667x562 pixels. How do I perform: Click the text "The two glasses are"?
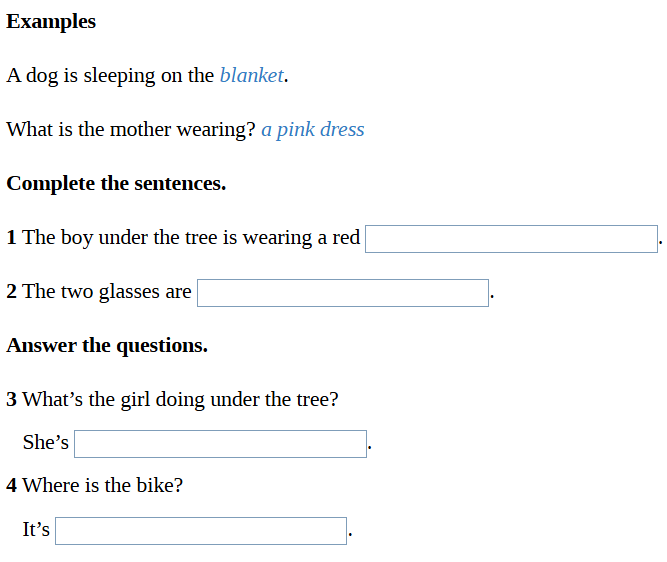pyautogui.click(x=106, y=292)
